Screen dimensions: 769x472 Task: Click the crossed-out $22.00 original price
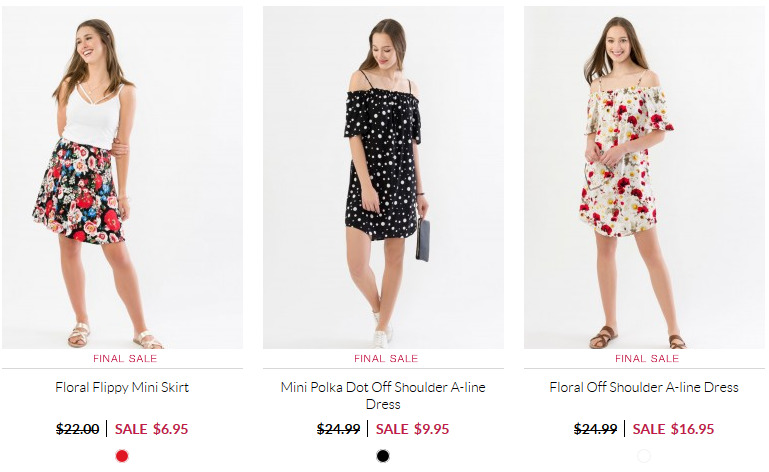click(77, 429)
